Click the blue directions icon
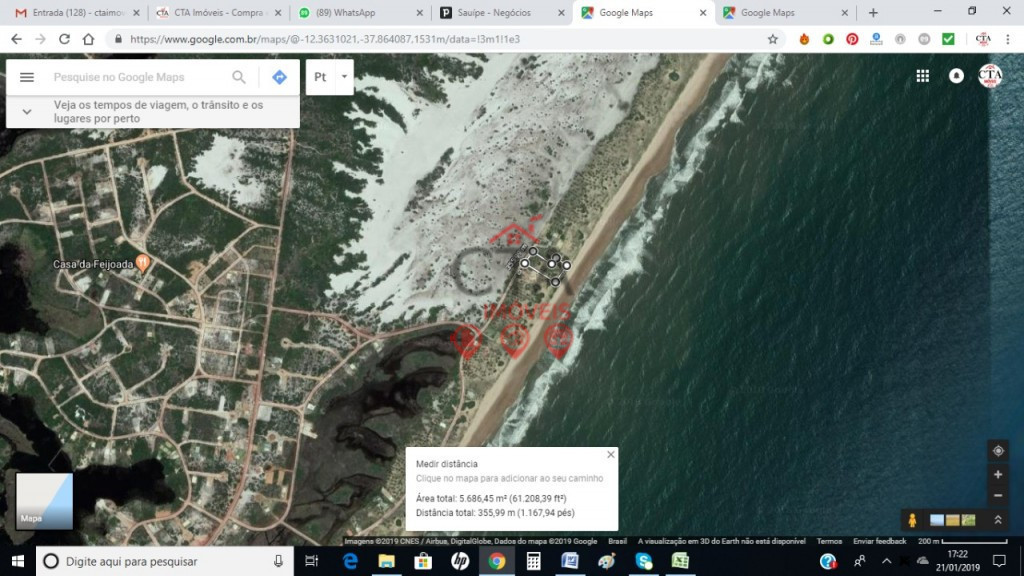The image size is (1024, 576). (279, 77)
